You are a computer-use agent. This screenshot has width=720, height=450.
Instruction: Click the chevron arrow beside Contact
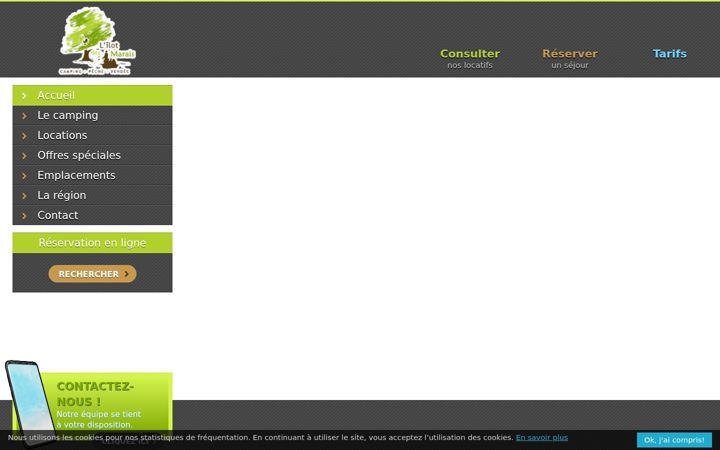tap(24, 215)
